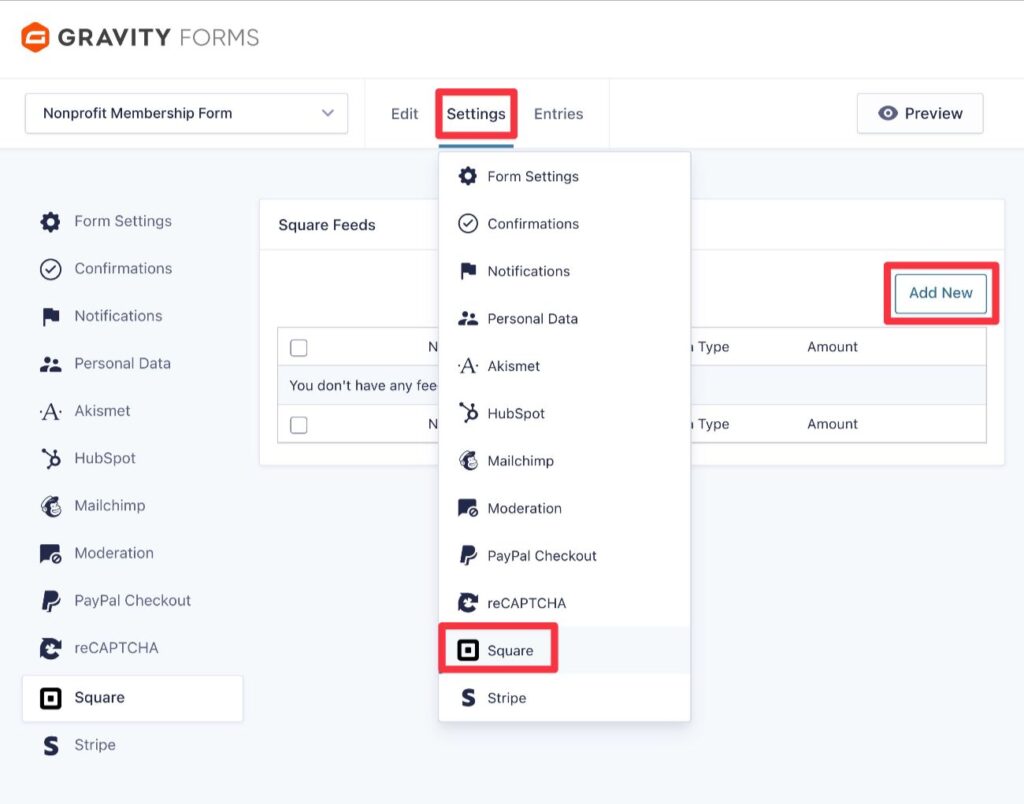The width and height of the screenshot is (1024, 804).
Task: Click the Stripe icon in the dropdown menu
Action: pyautogui.click(x=468, y=698)
